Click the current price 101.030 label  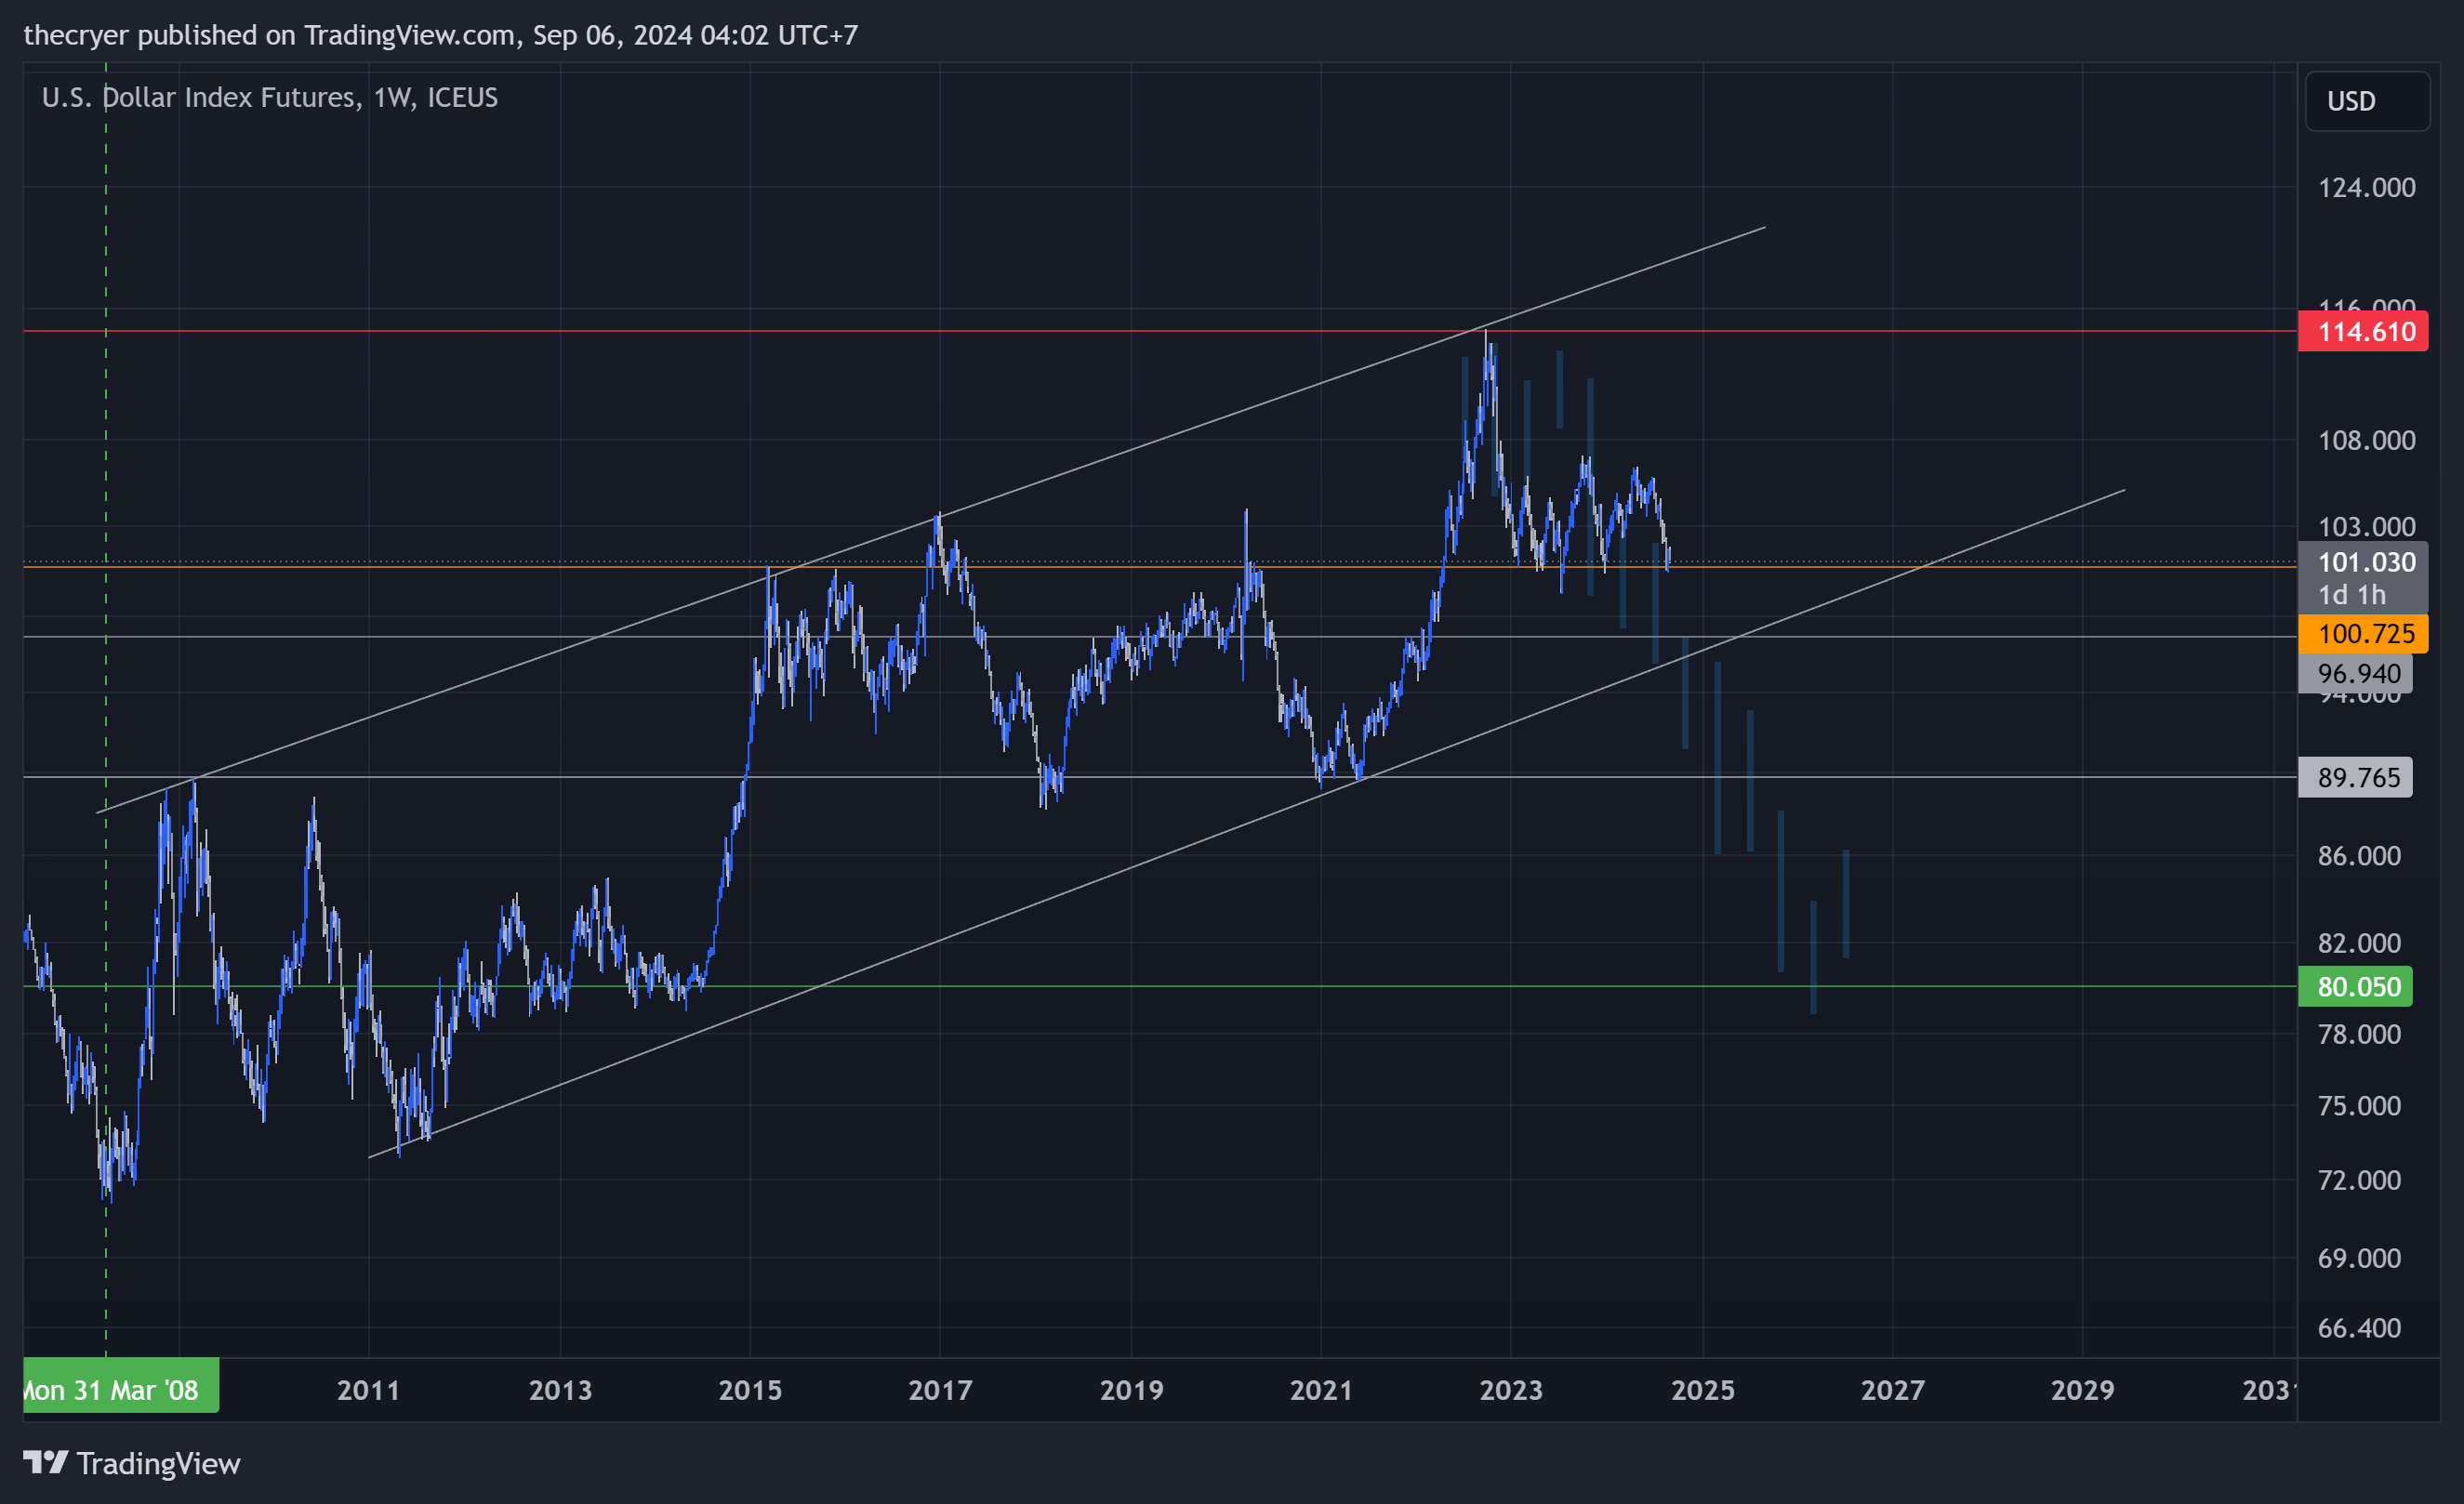coord(2363,577)
